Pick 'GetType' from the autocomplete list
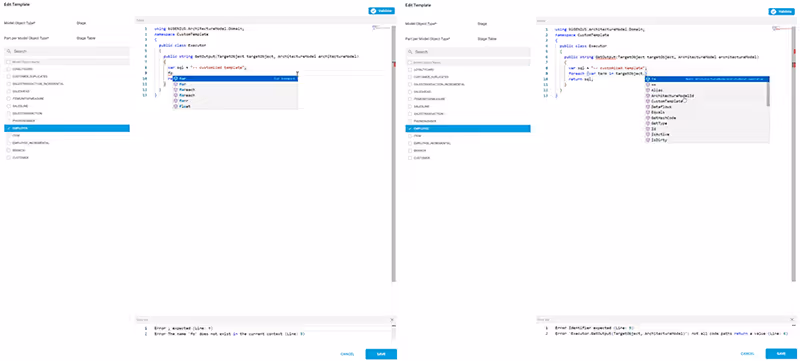The width and height of the screenshot is (800, 361). (x=706, y=123)
